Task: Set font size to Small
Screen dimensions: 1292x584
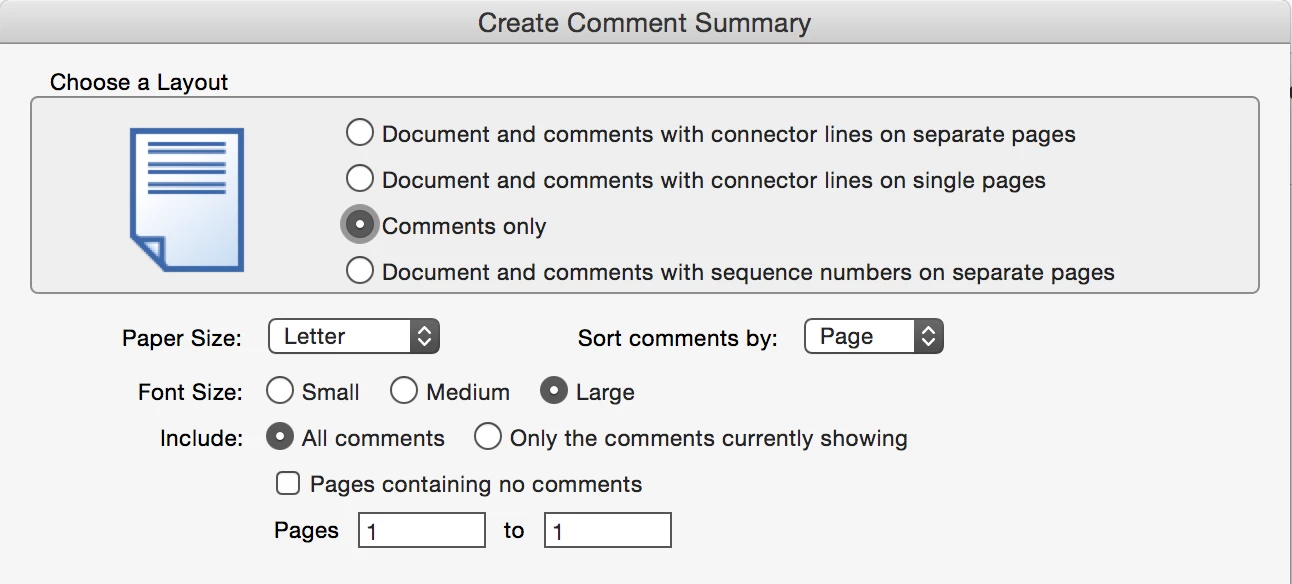Action: (280, 392)
